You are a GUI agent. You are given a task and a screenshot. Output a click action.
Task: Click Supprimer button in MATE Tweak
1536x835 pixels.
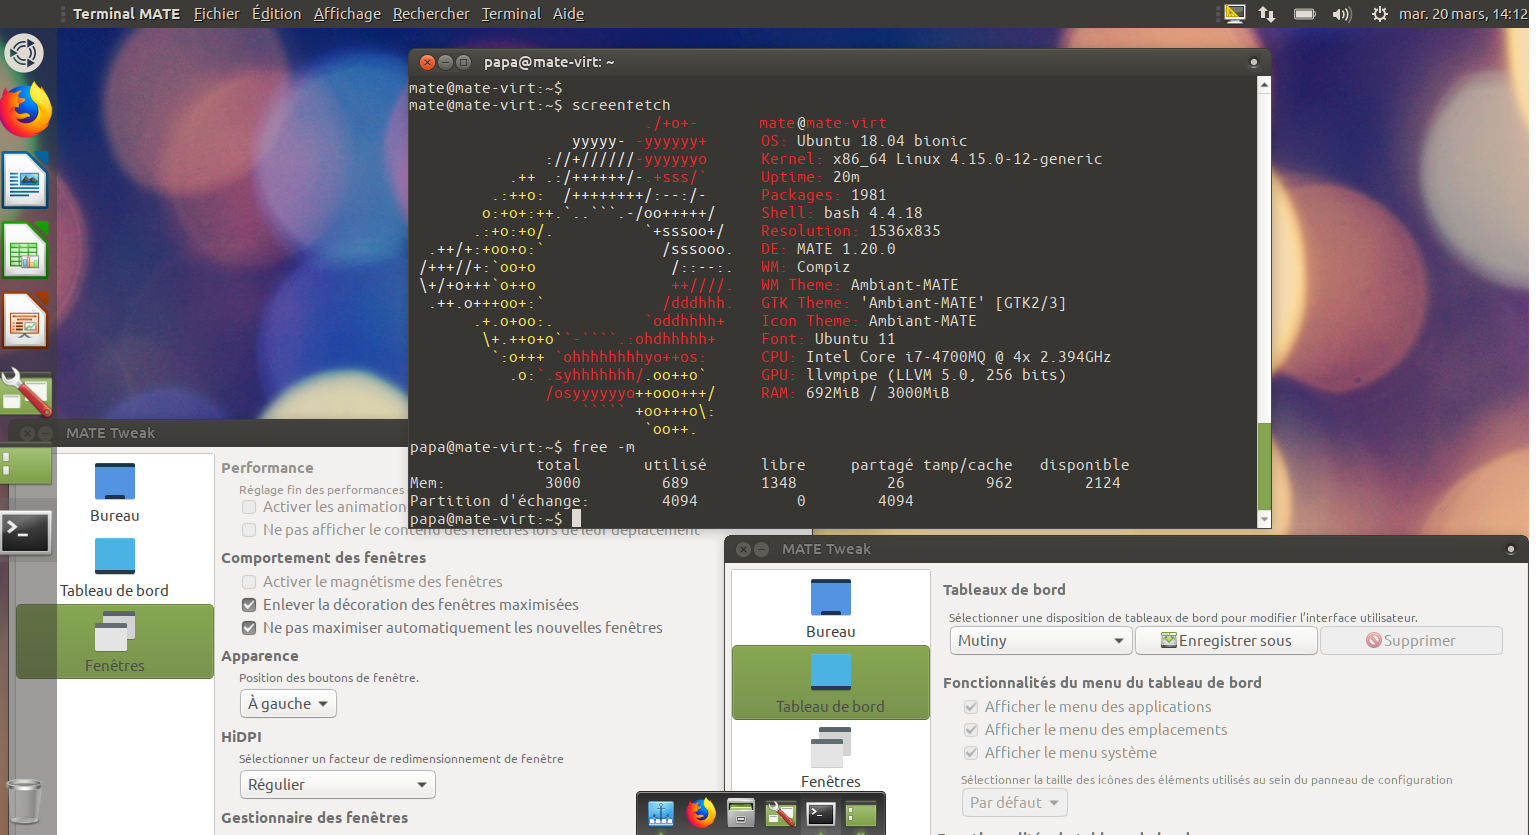(x=1411, y=641)
